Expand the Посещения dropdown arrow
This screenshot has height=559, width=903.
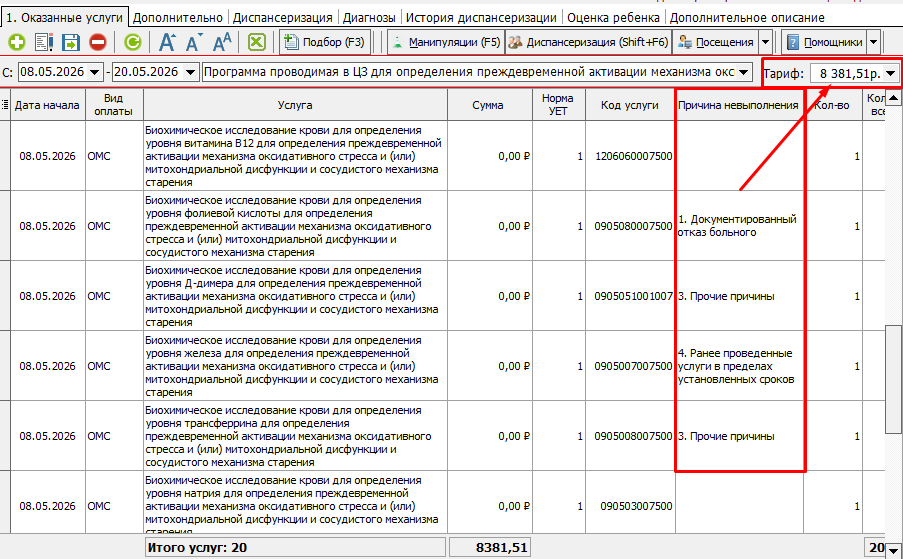(765, 42)
